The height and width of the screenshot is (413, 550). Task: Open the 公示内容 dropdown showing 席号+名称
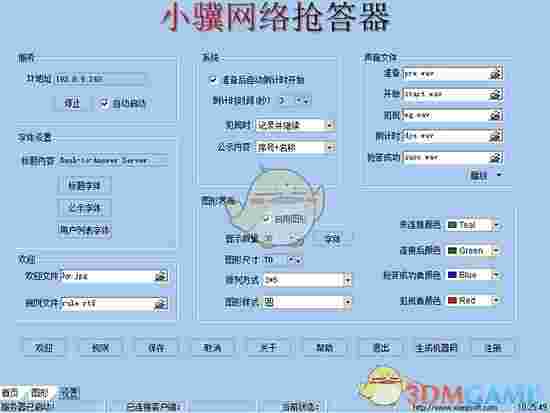coord(330,148)
